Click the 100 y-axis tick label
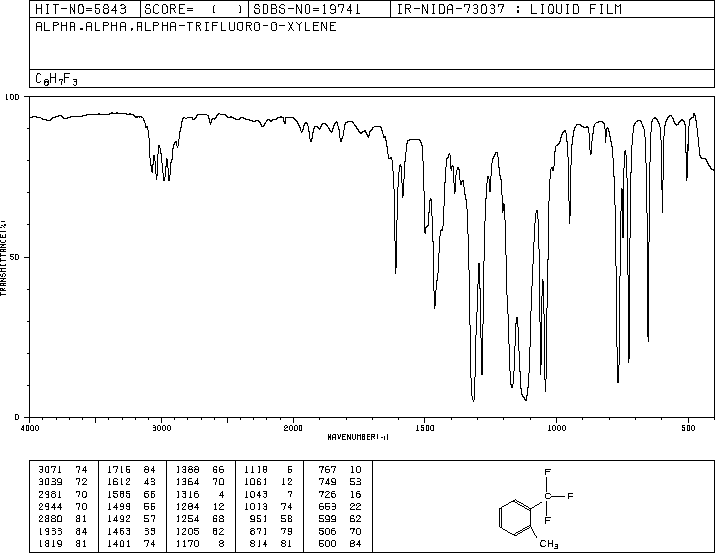 [x=13, y=97]
